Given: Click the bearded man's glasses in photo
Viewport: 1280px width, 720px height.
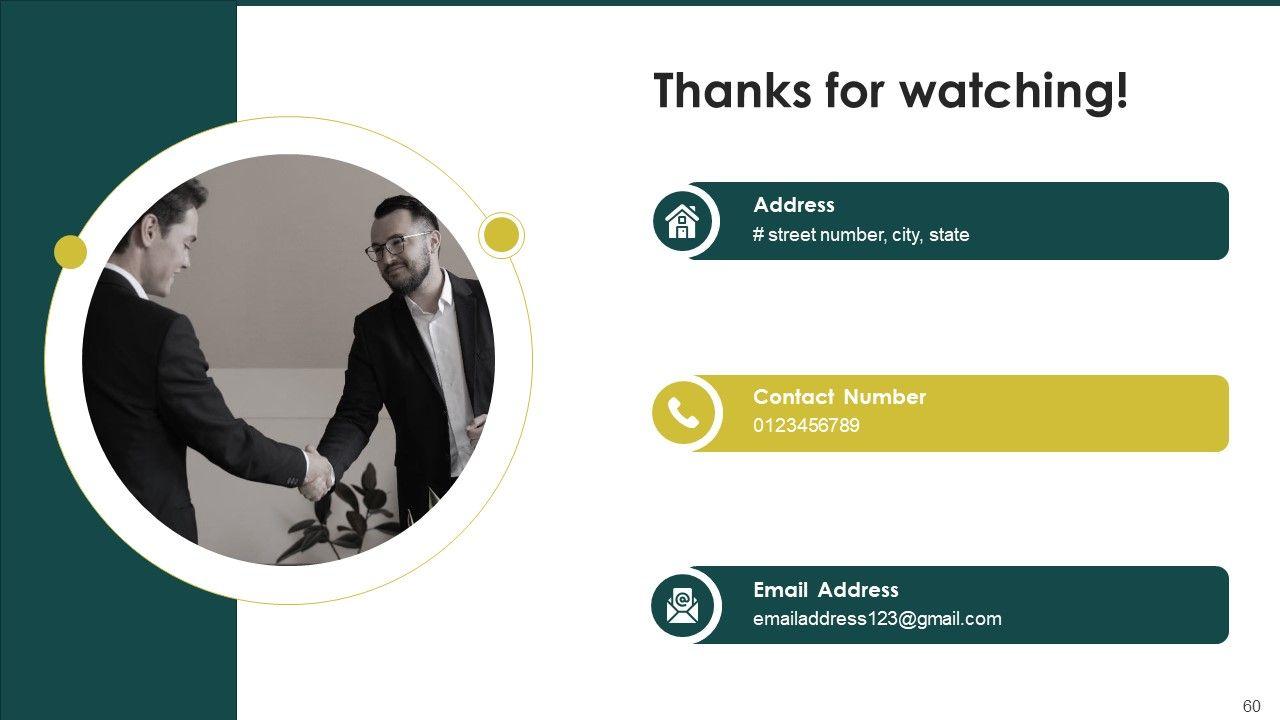Looking at the screenshot, I should pos(398,246).
